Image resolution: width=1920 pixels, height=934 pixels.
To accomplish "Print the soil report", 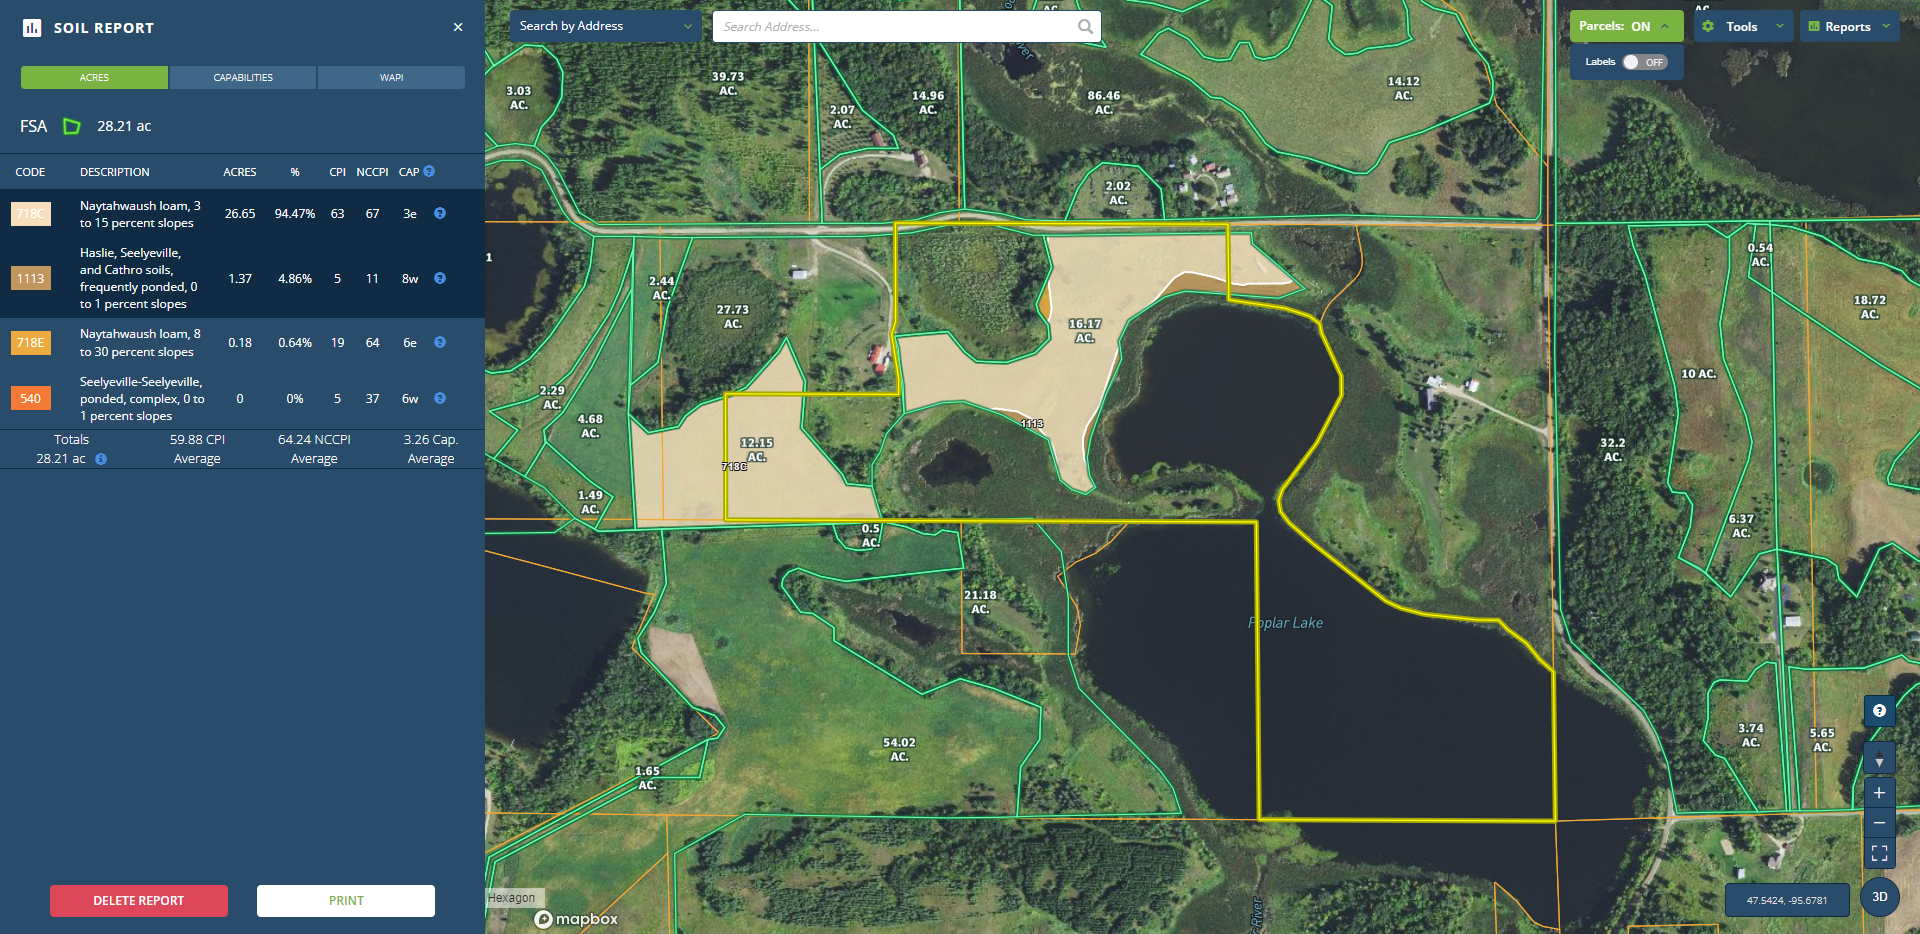I will pos(346,901).
